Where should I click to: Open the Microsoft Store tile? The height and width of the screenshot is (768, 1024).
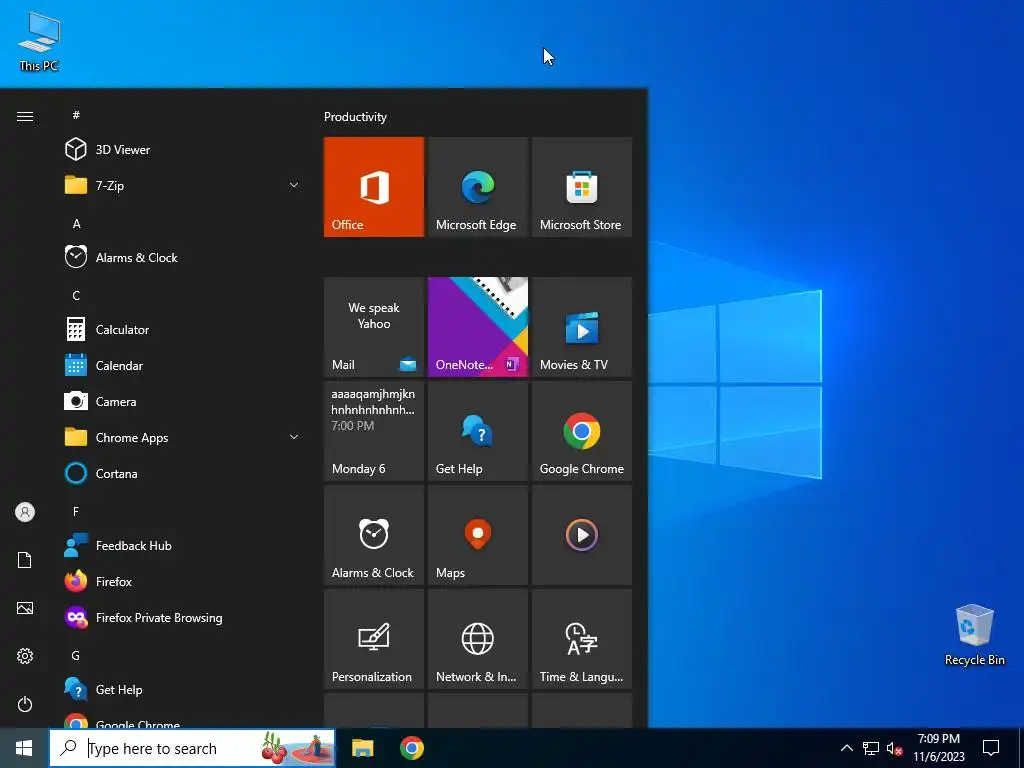coord(582,187)
